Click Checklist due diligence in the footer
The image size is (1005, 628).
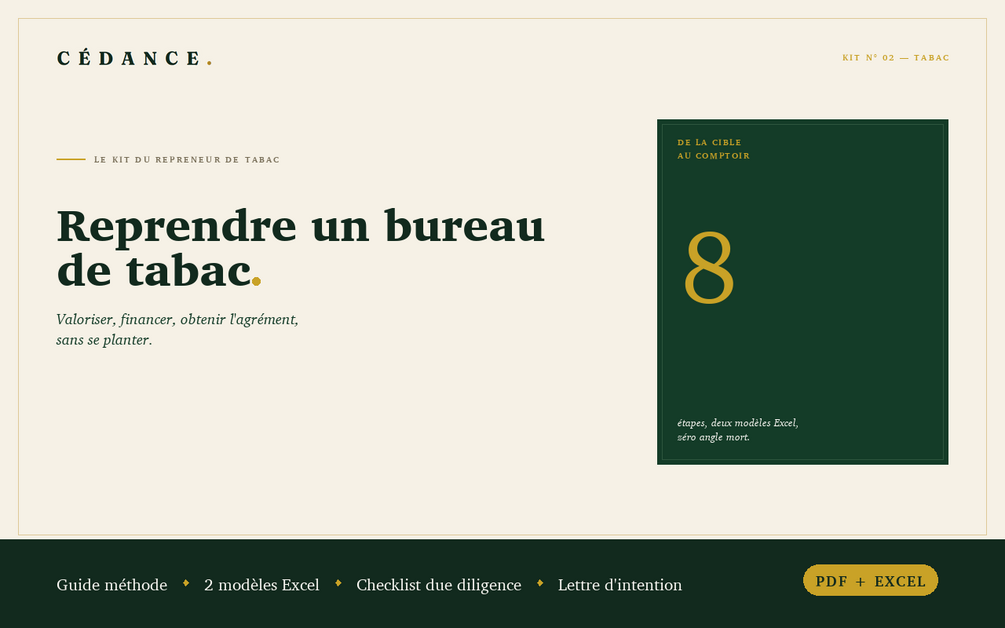coord(438,585)
